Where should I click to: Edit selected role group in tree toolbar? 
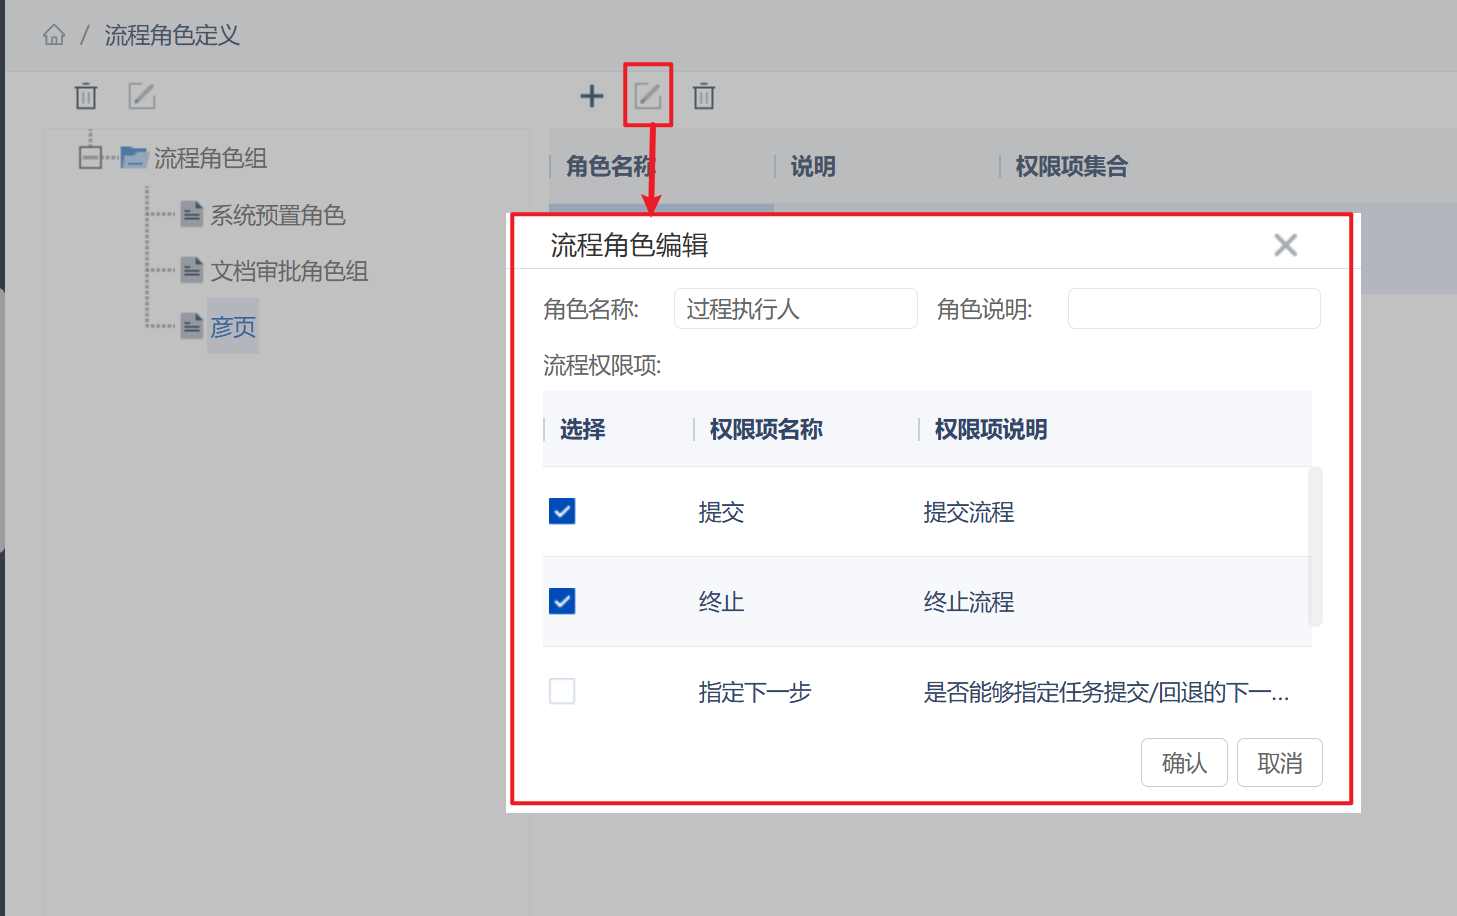pos(142,96)
